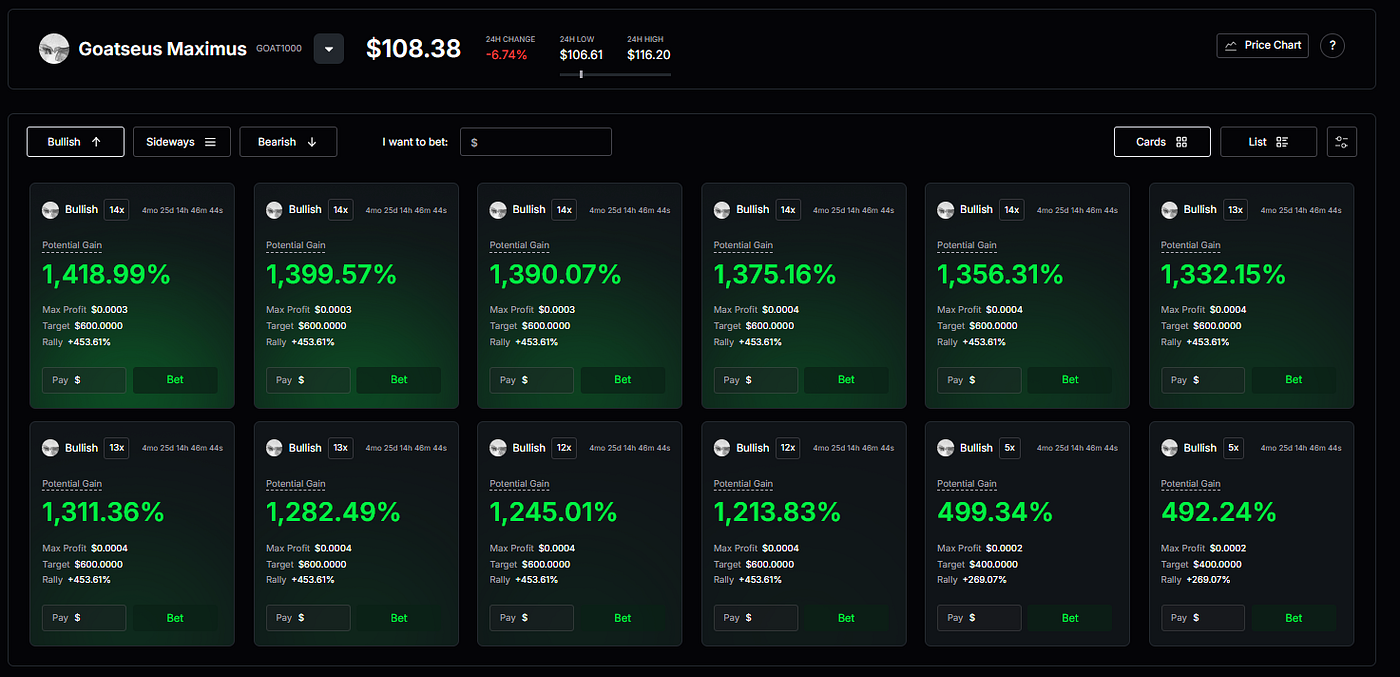Image resolution: width=1400 pixels, height=677 pixels.
Task: Select the Sideways filter
Action: 182,142
